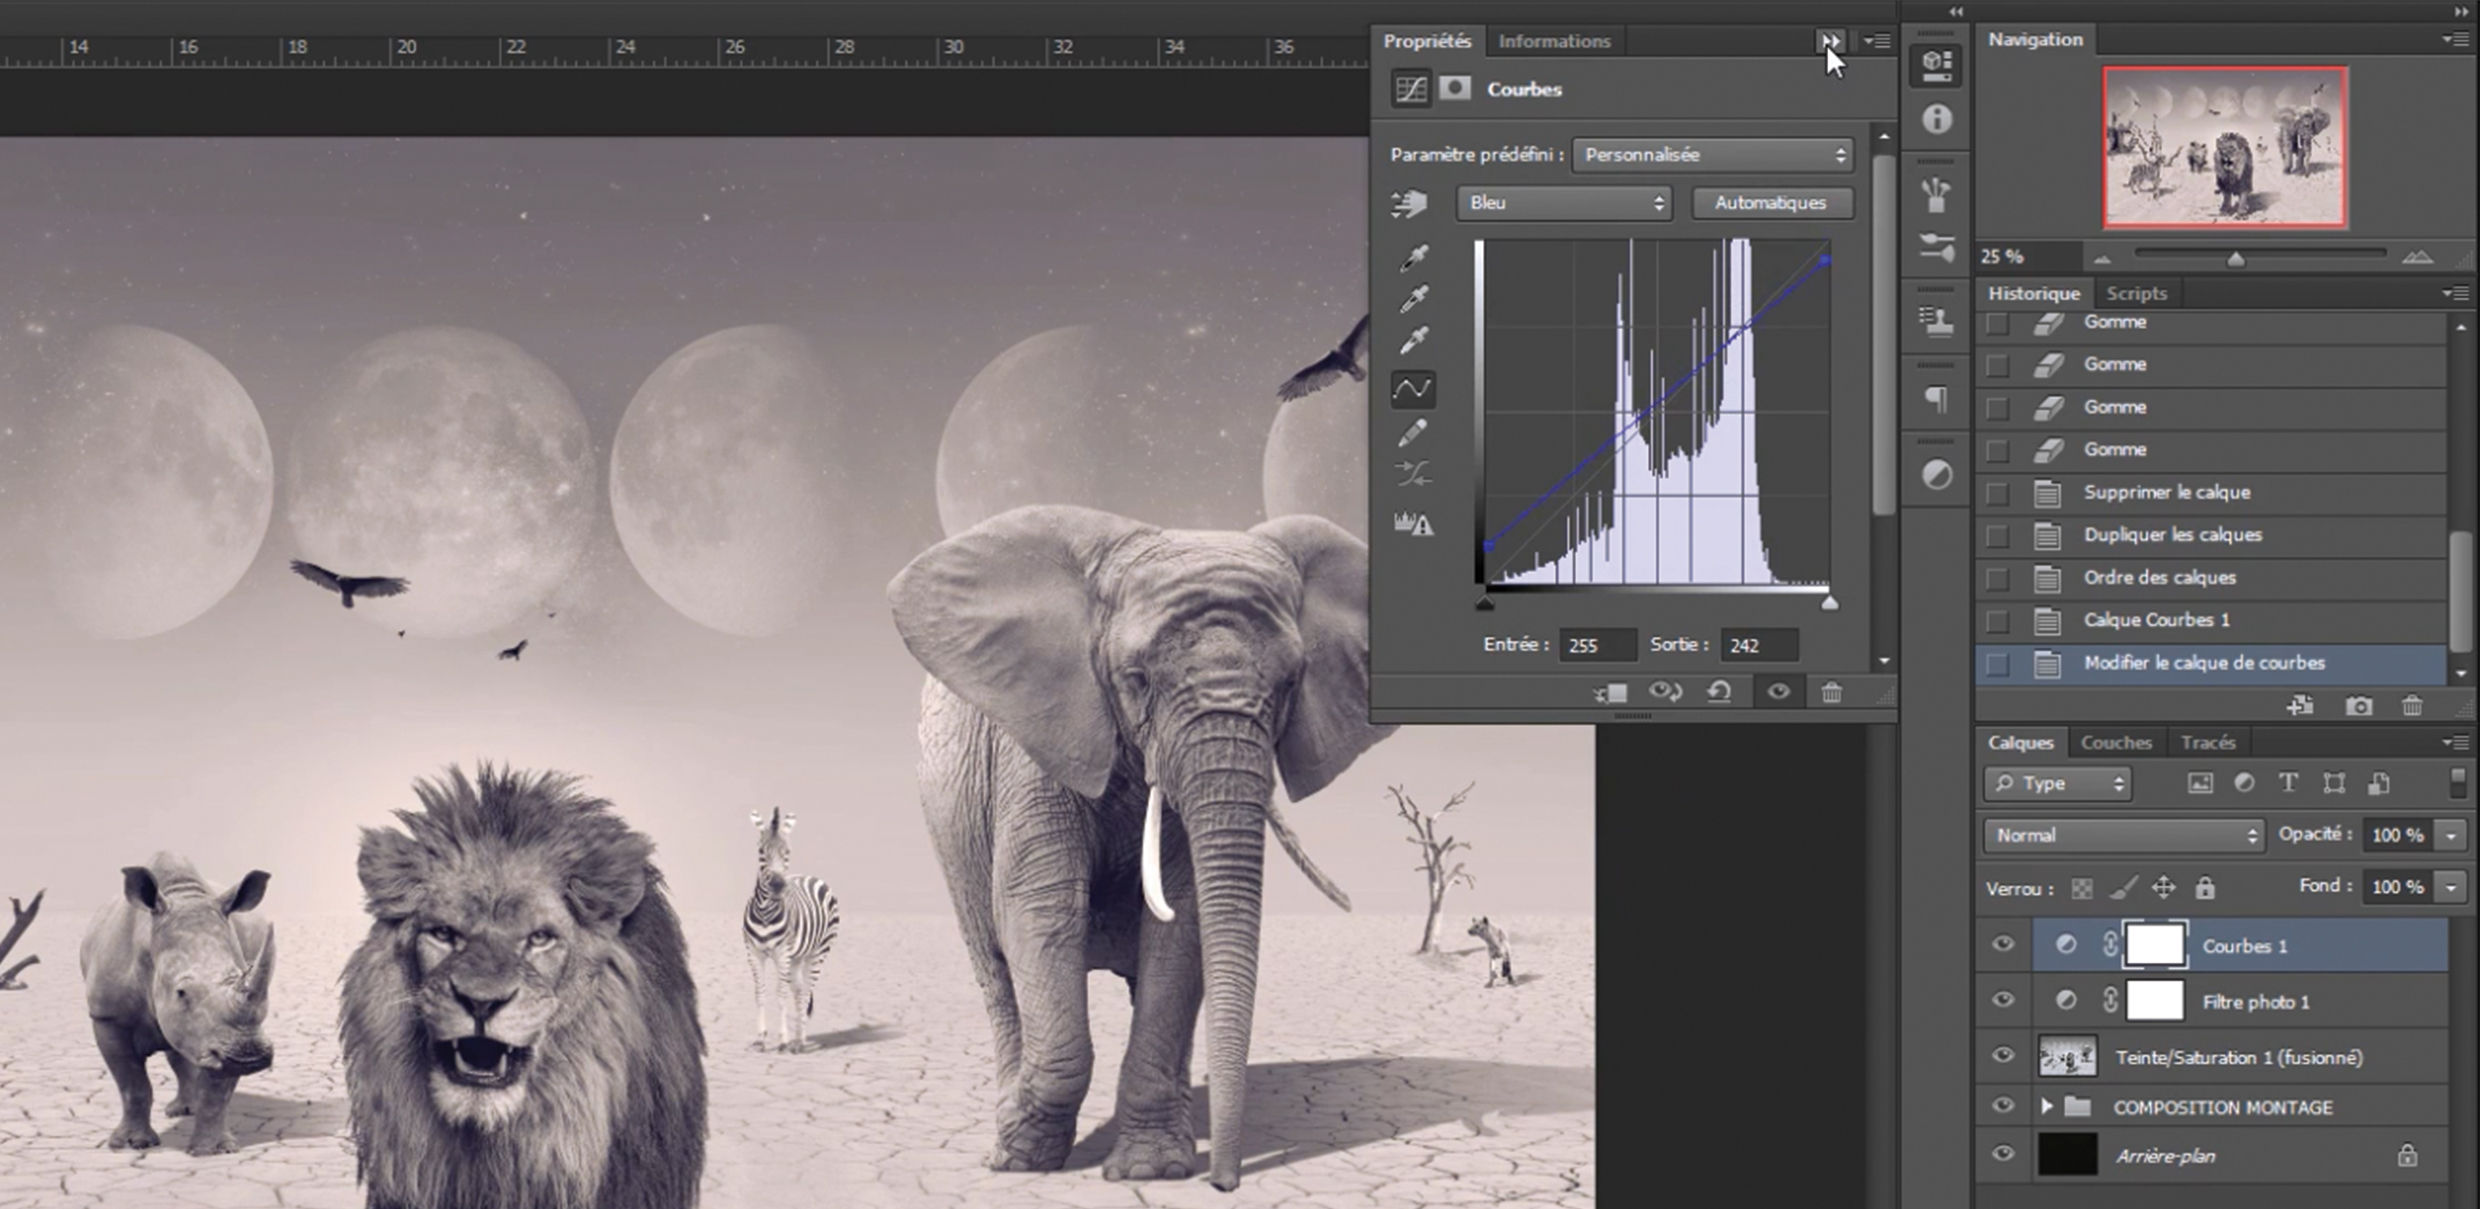Image resolution: width=2480 pixels, height=1209 pixels.
Task: Hide the Courbes 1 layer
Action: coord(2003,944)
